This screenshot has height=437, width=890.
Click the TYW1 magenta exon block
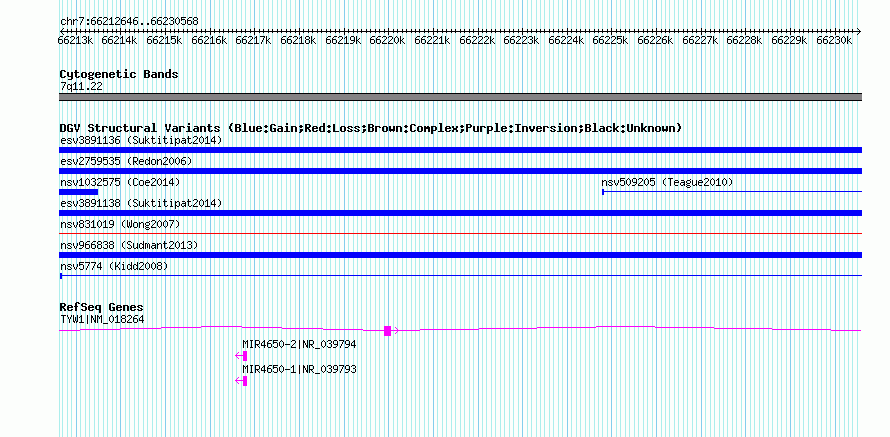click(388, 331)
